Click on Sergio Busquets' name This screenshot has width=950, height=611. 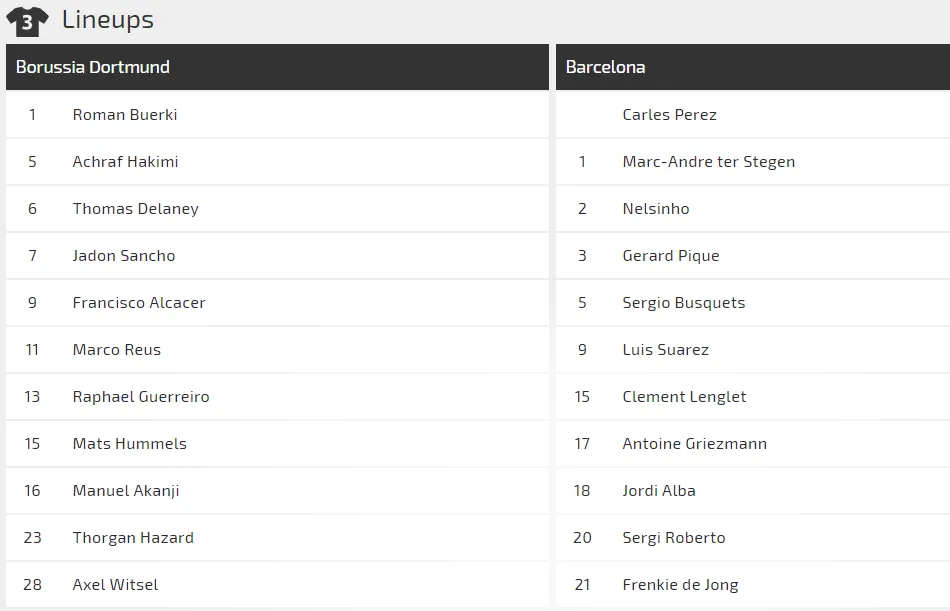click(x=683, y=303)
